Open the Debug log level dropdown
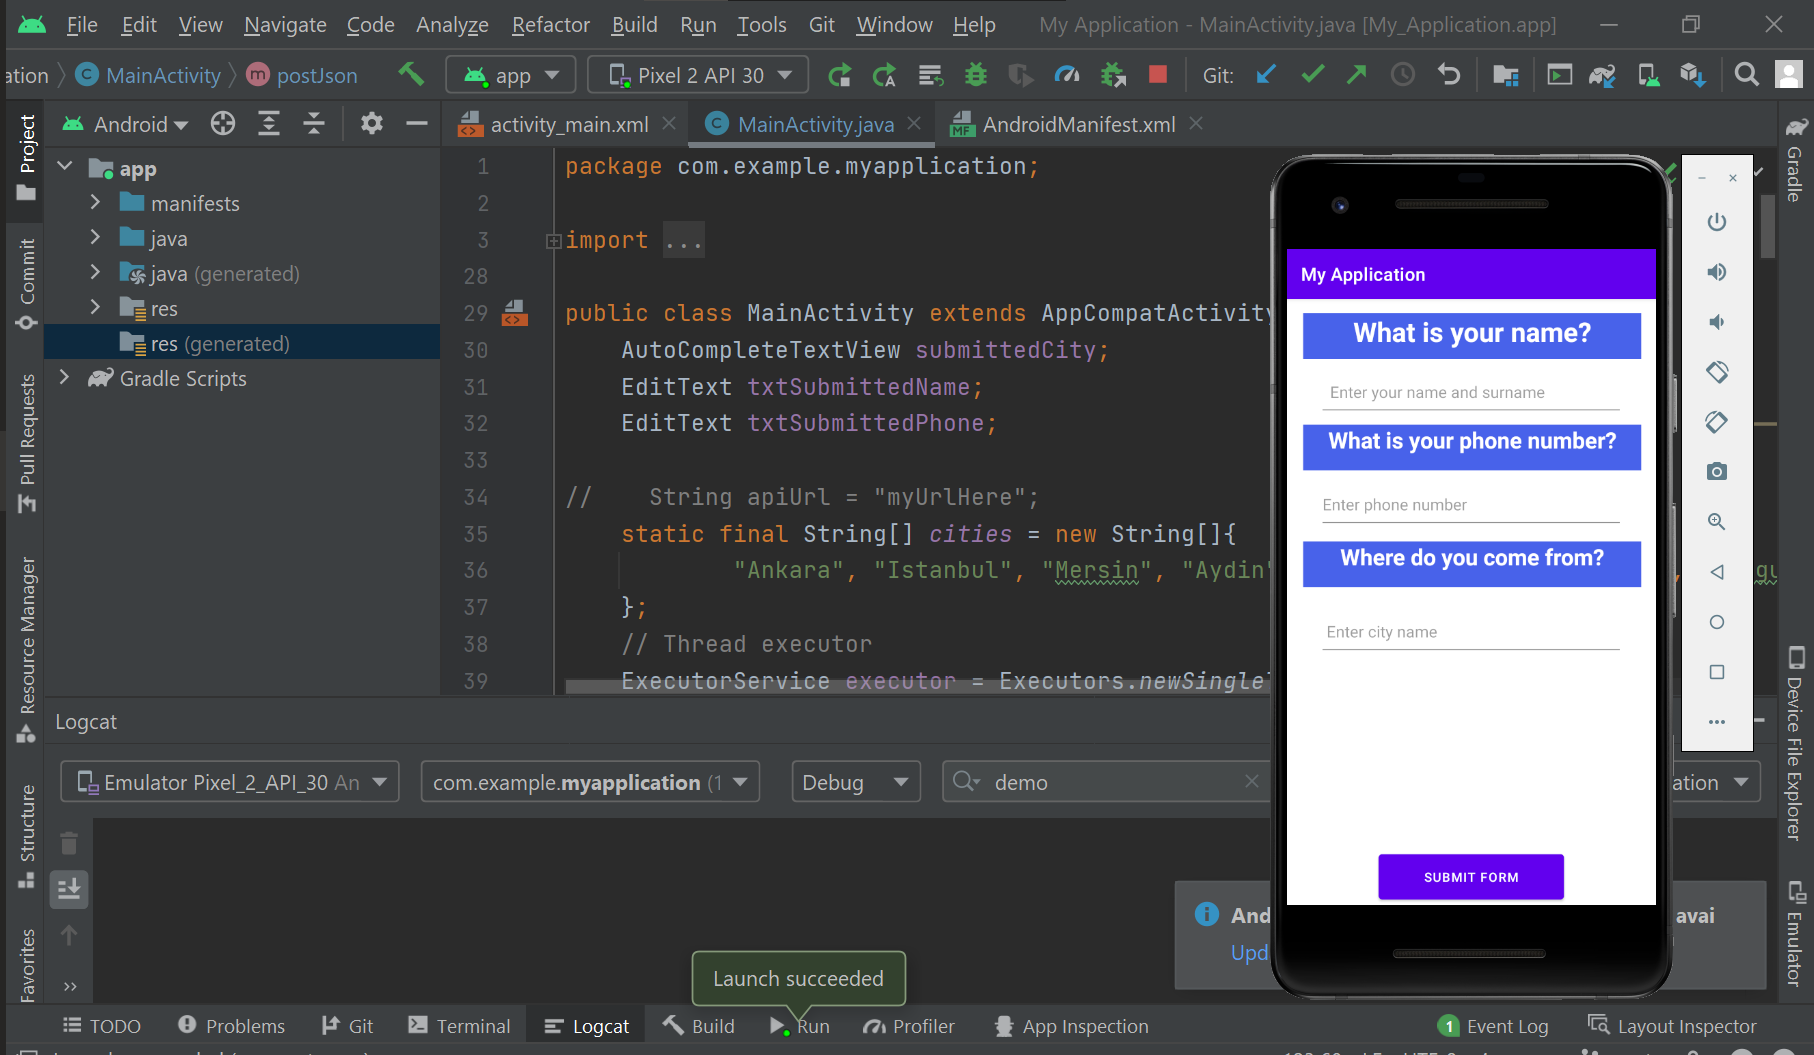The height and width of the screenshot is (1055, 1814). coord(855,781)
